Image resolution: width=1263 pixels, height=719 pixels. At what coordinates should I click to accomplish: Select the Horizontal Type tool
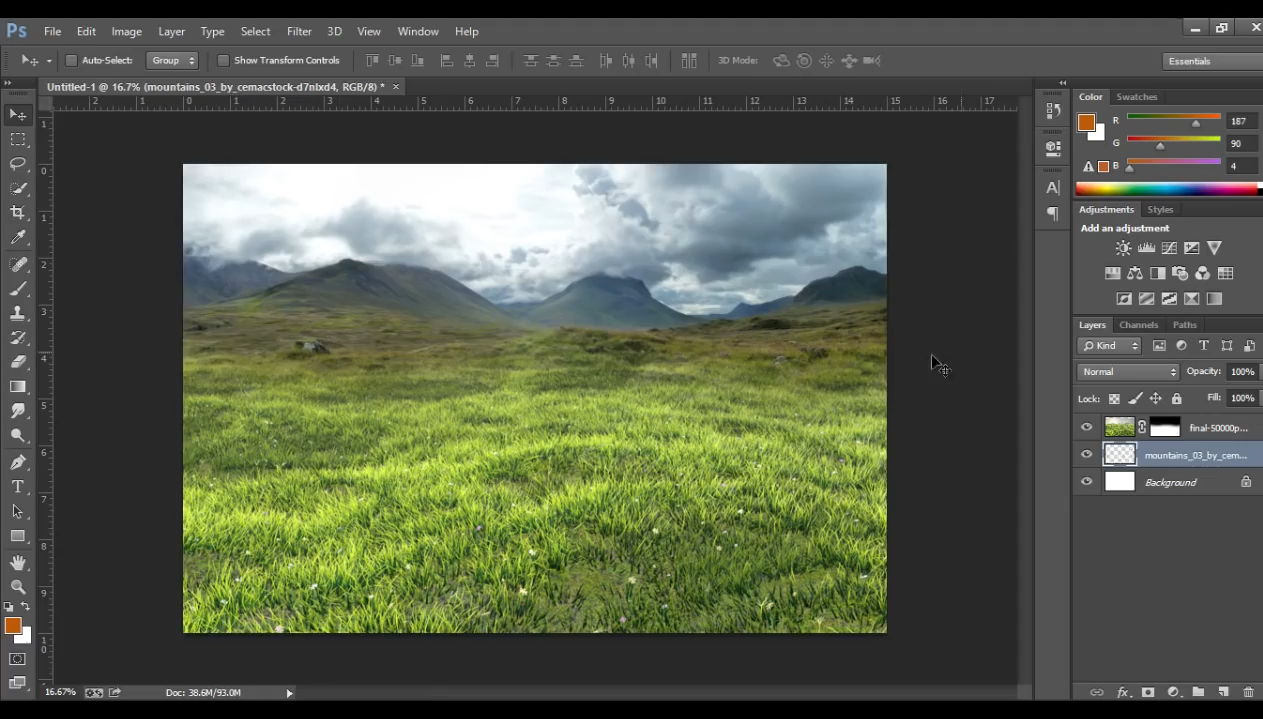(x=18, y=487)
